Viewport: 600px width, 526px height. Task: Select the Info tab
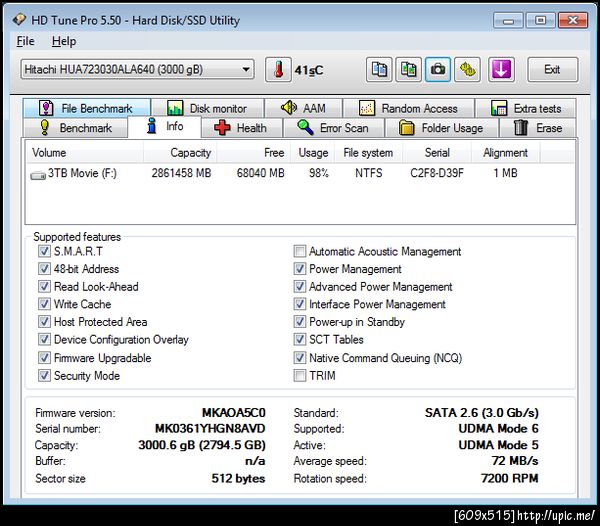click(165, 126)
